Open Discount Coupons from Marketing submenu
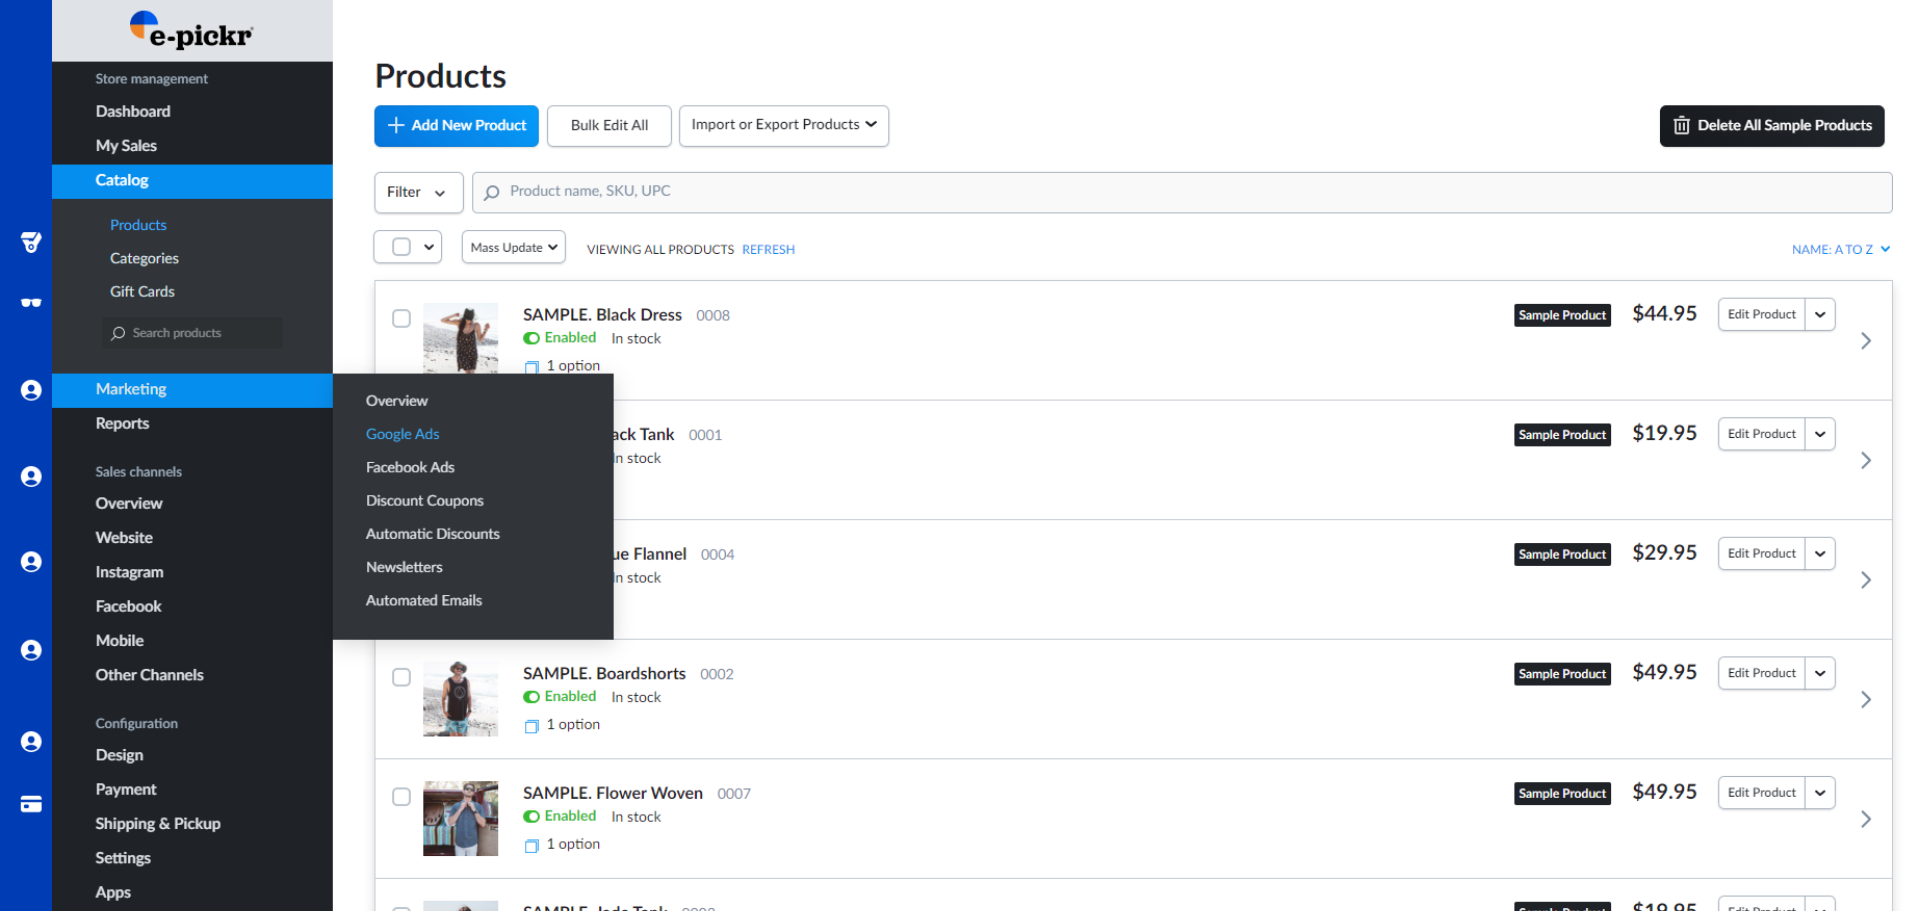1920x911 pixels. coord(424,501)
